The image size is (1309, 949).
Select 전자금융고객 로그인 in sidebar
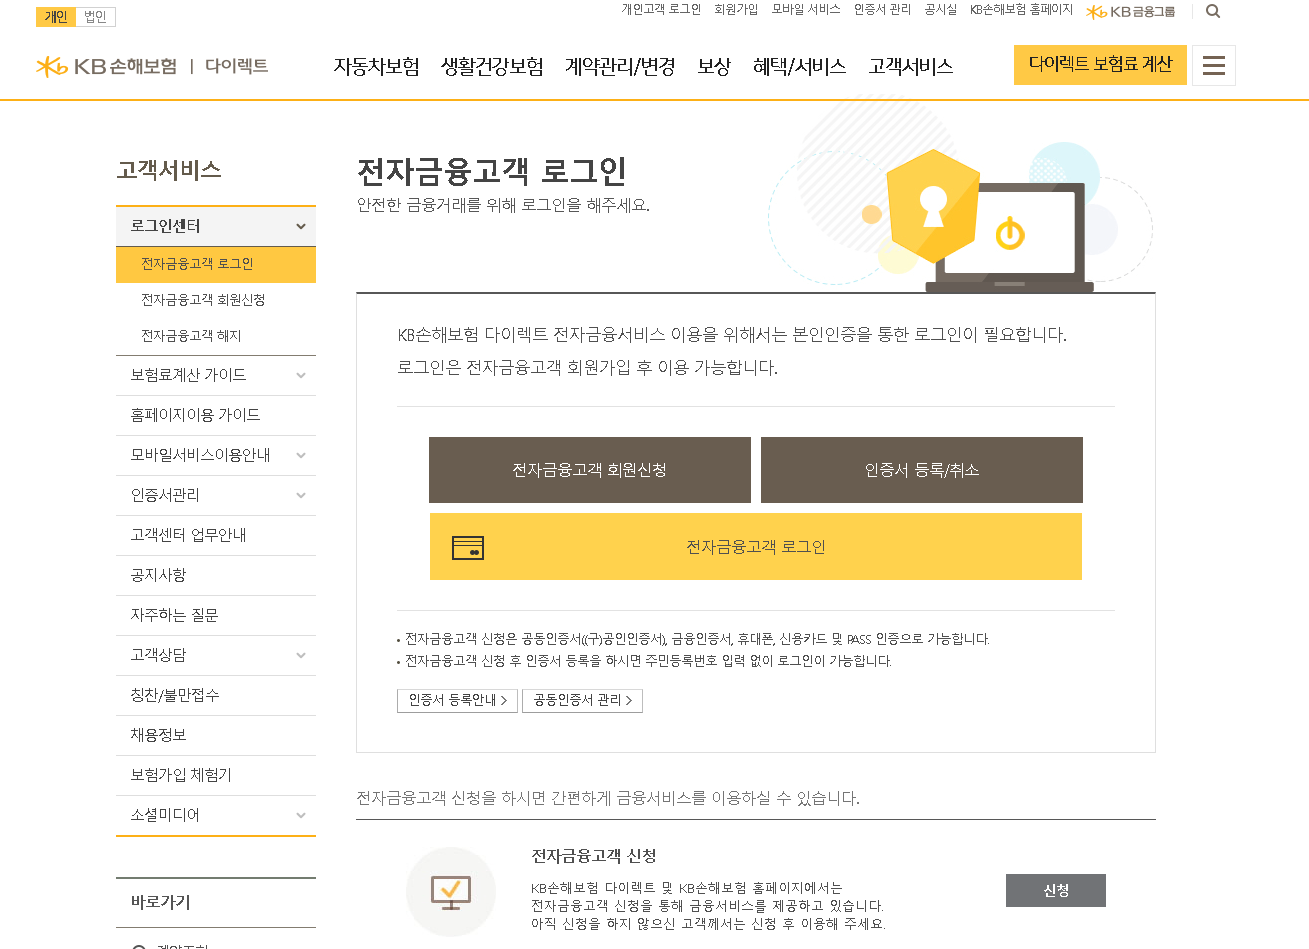[x=216, y=264]
